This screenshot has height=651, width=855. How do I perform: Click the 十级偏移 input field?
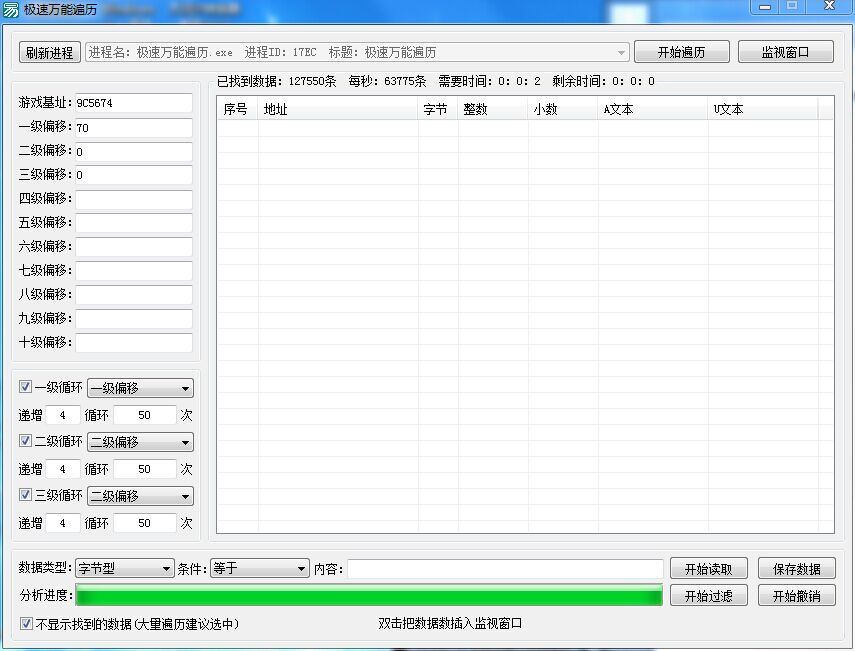134,343
